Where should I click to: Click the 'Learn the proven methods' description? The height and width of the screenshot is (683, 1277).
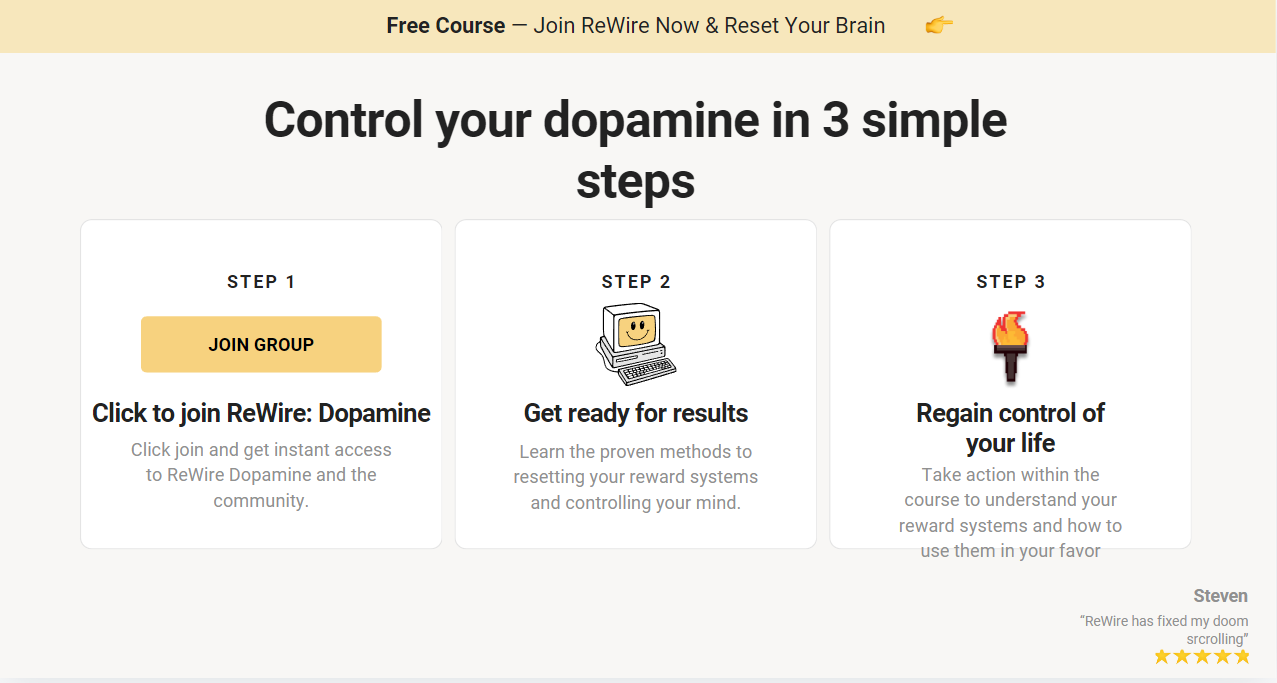pos(636,477)
